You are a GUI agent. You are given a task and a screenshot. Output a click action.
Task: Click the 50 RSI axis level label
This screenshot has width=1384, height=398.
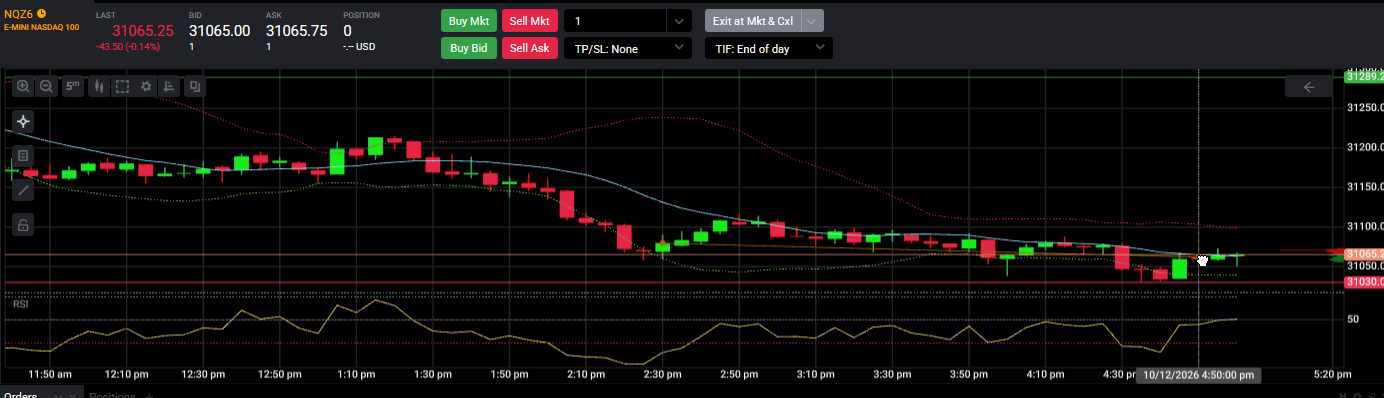(x=1353, y=319)
